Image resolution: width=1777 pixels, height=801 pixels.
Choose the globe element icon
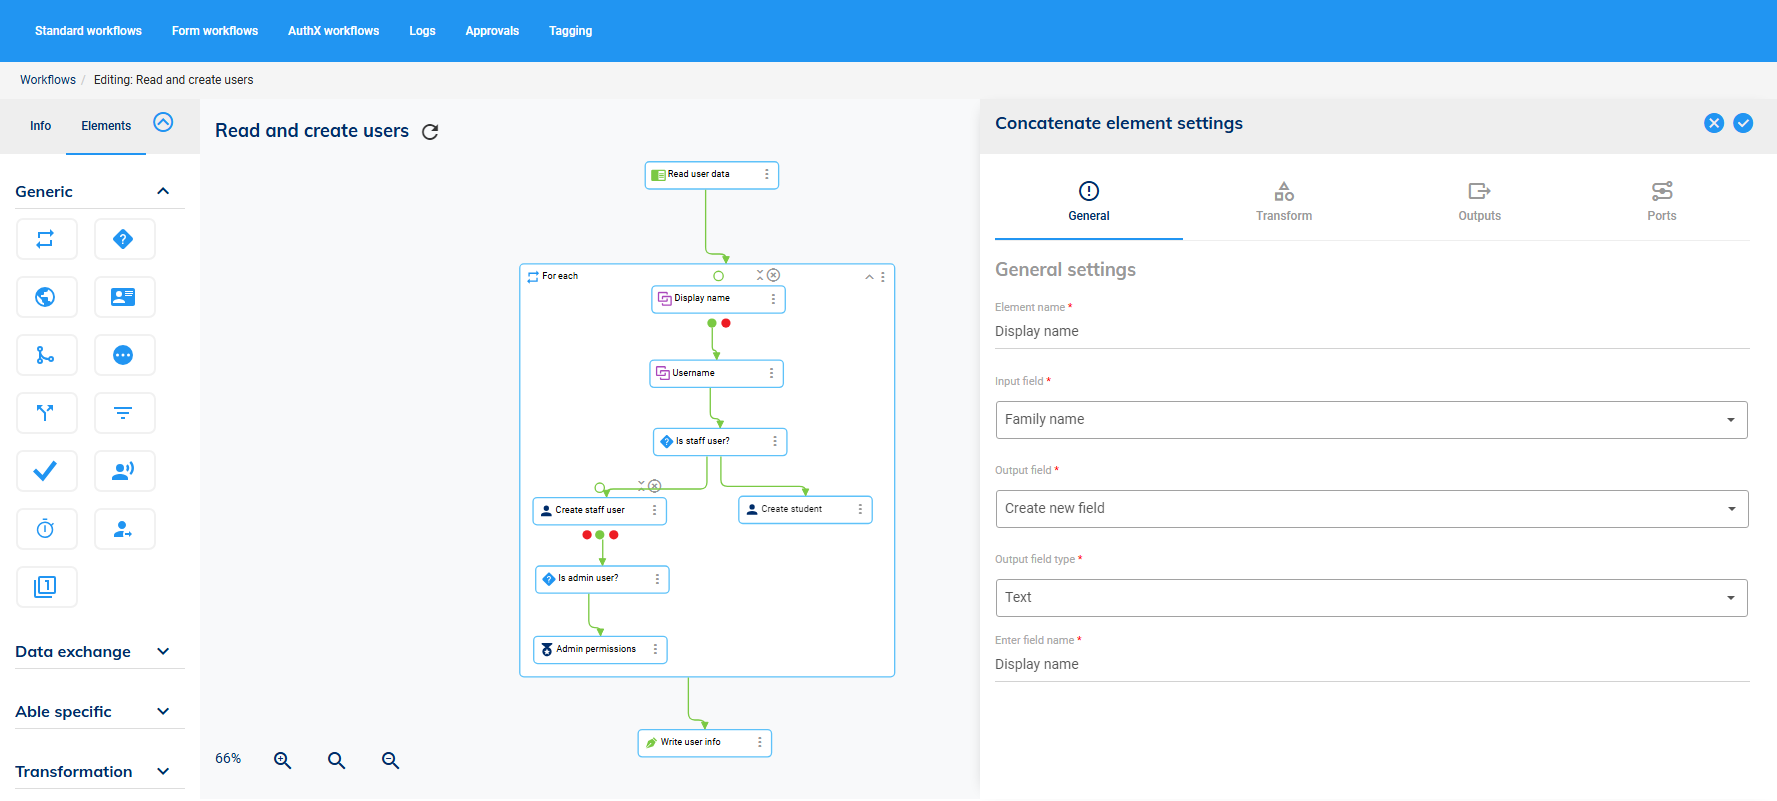coord(46,297)
